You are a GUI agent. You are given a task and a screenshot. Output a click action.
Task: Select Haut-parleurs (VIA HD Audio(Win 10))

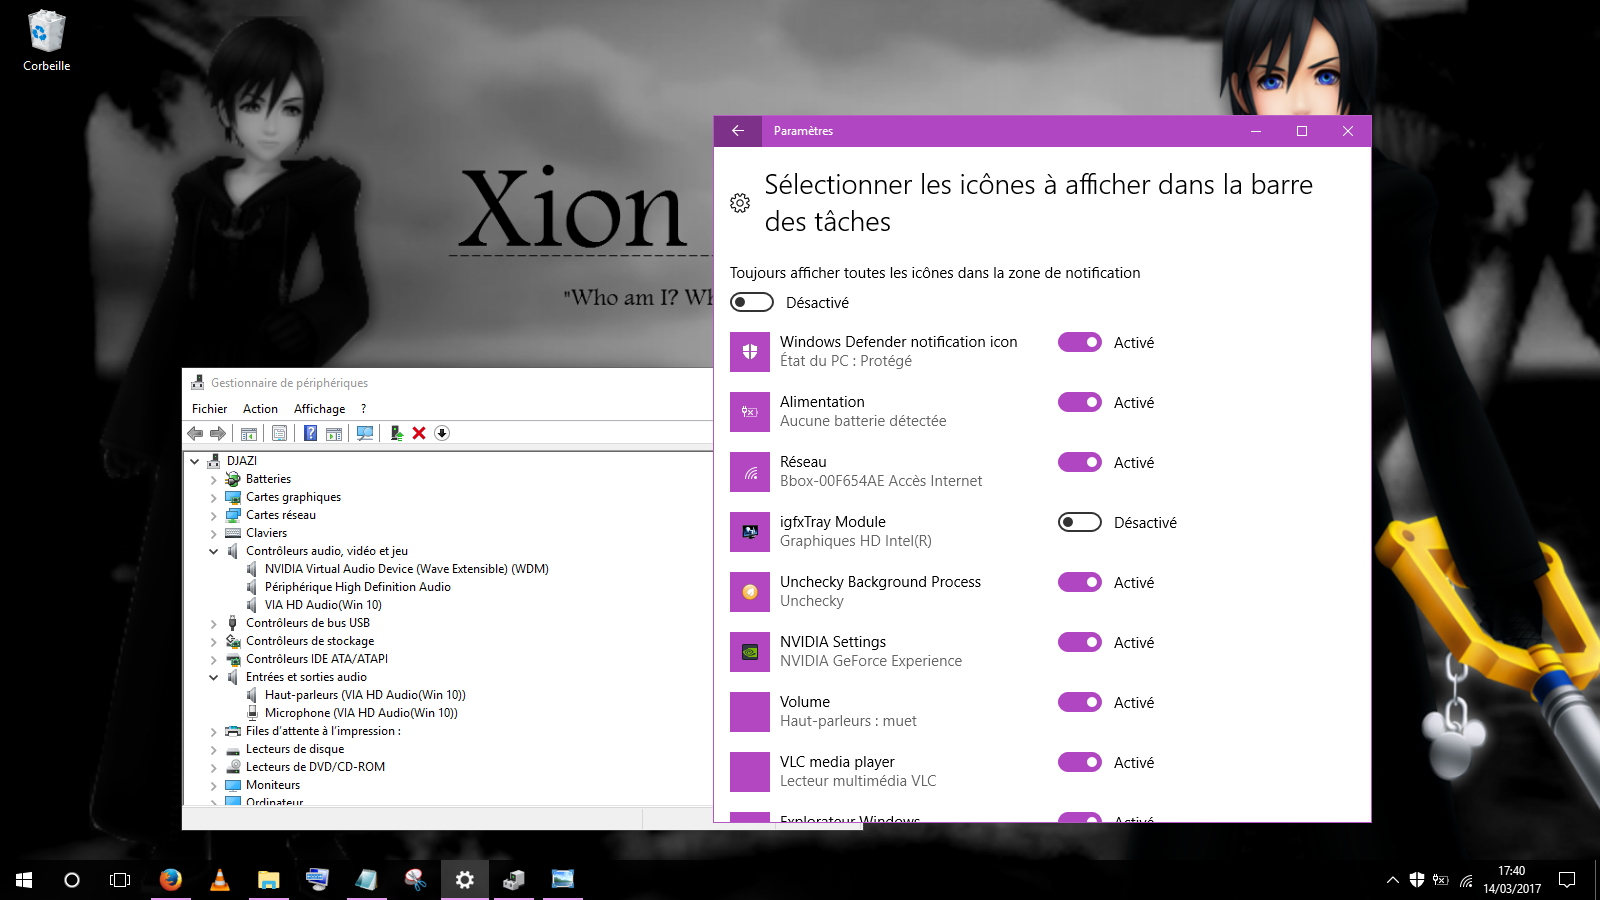(x=365, y=695)
